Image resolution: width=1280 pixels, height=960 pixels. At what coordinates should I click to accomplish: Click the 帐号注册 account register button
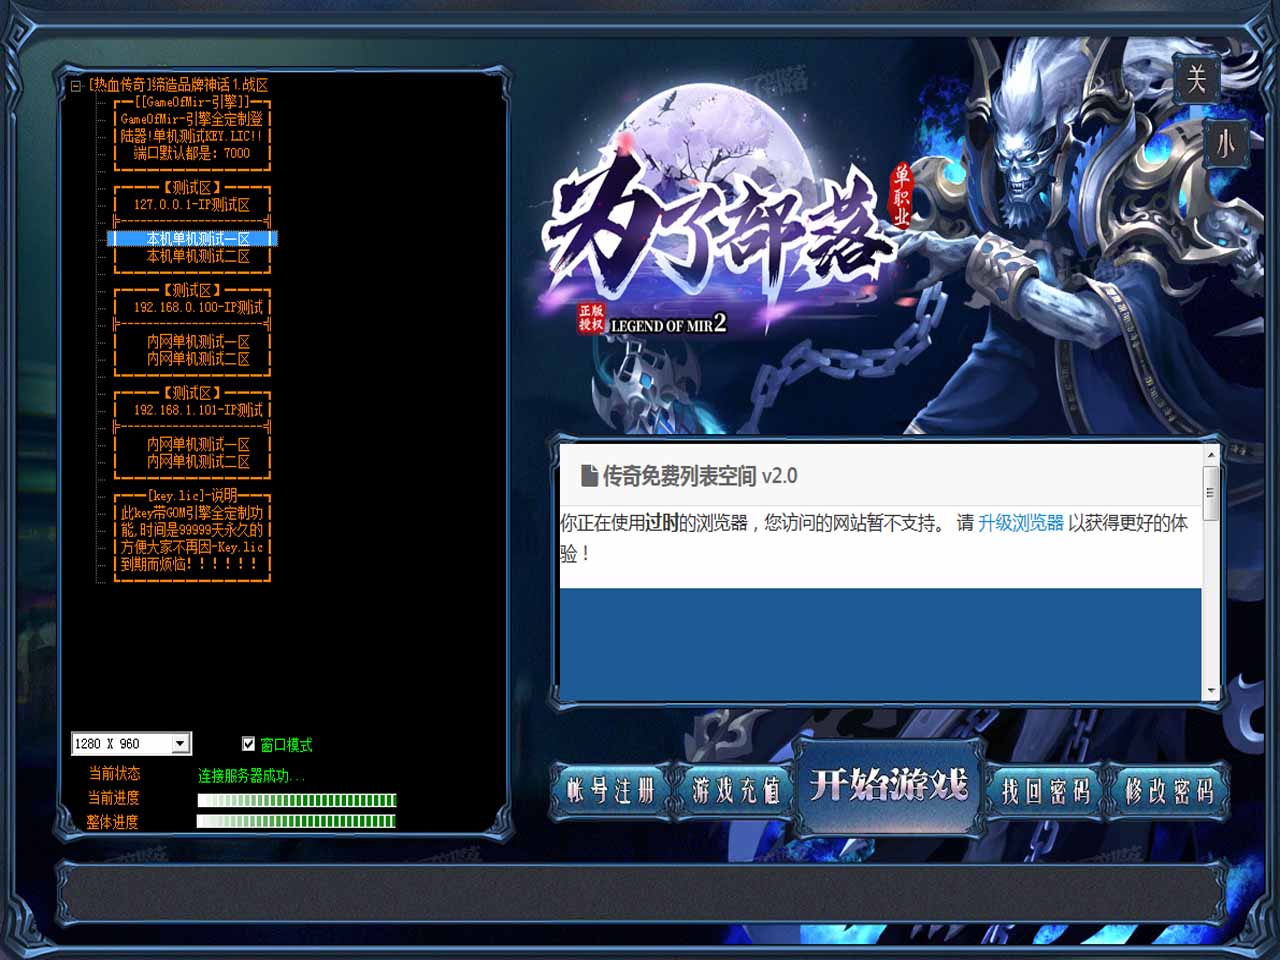tap(610, 791)
